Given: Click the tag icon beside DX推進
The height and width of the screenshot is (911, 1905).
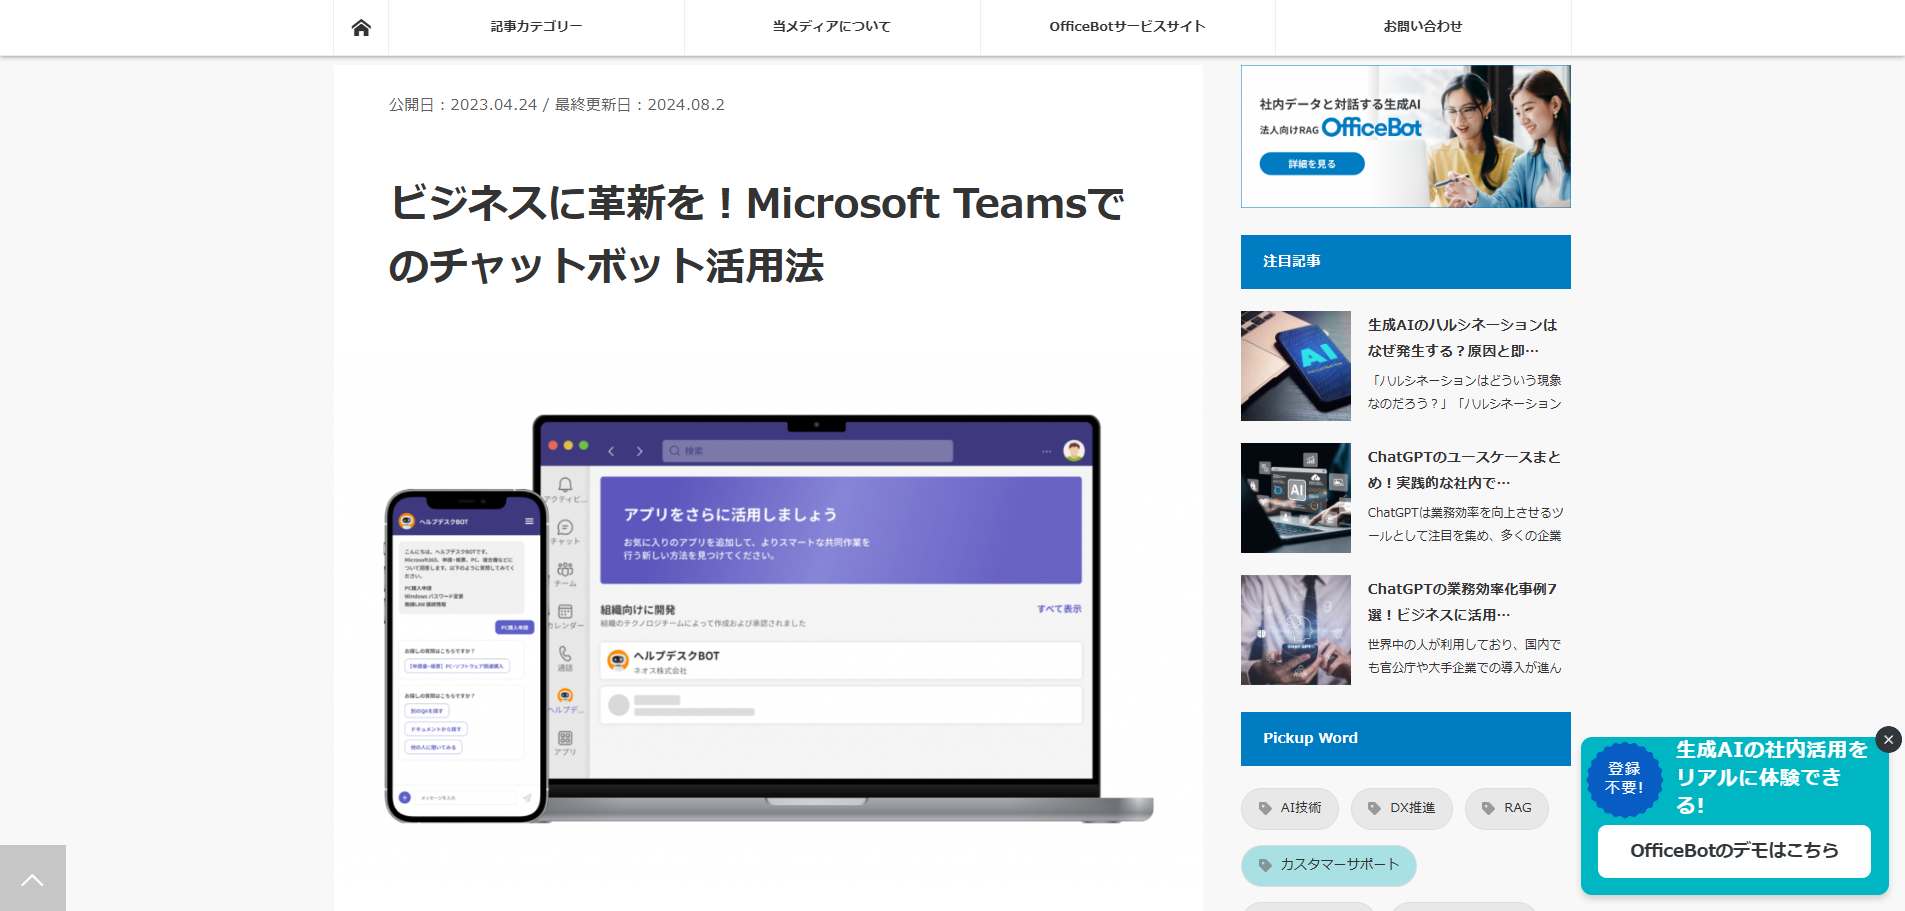Looking at the screenshot, I should 1374,808.
